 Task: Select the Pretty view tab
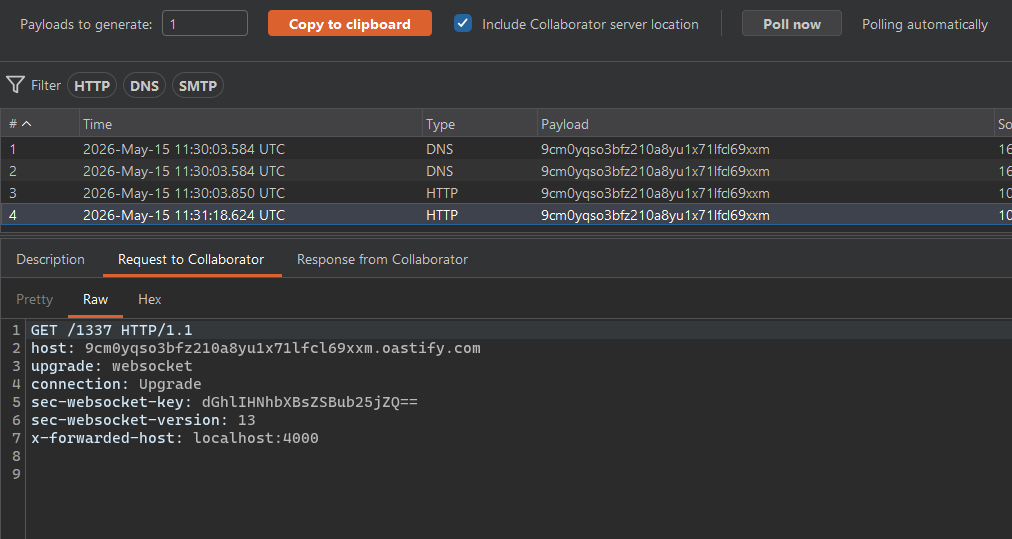(x=34, y=300)
